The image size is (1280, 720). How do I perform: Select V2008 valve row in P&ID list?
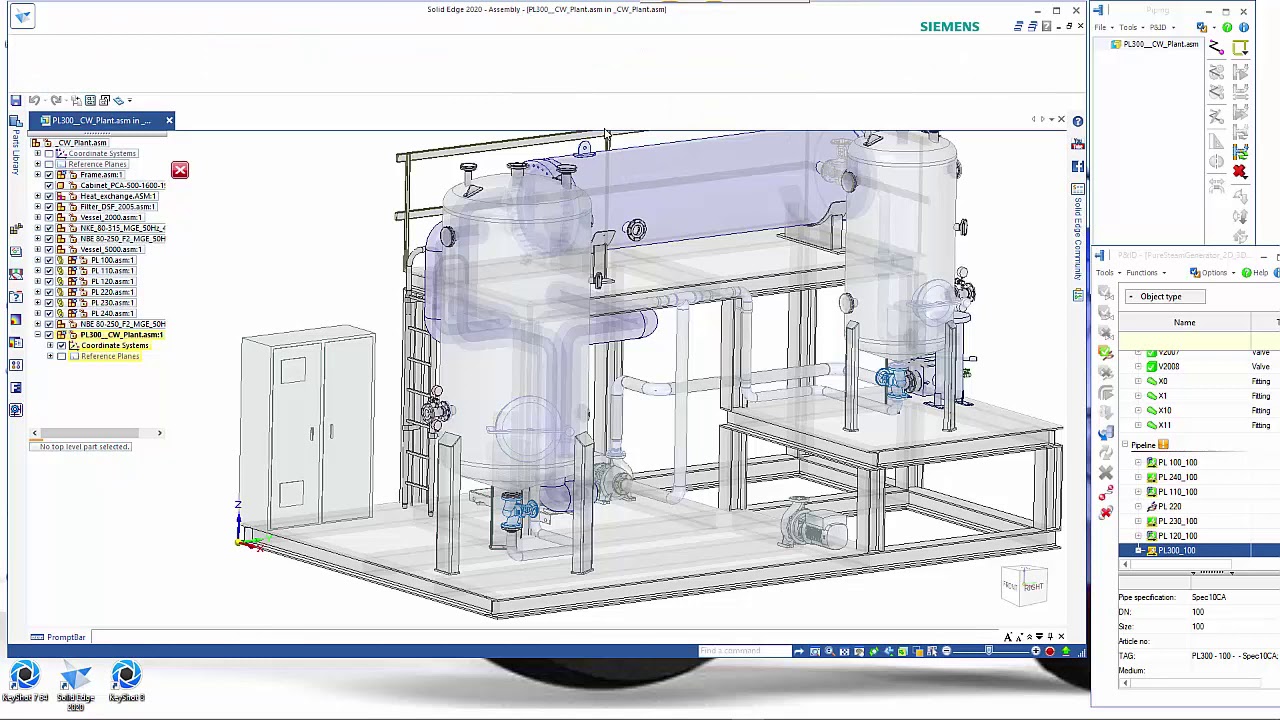1169,366
